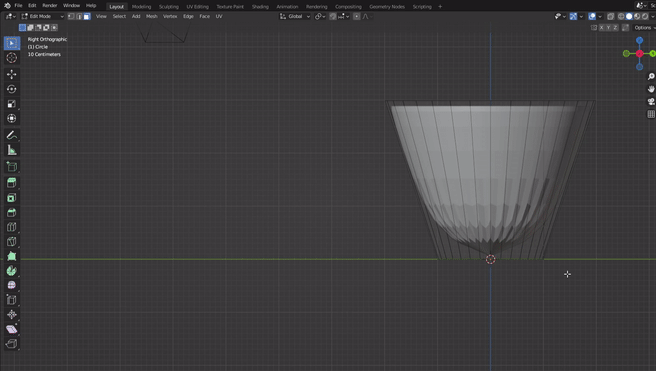Open the Mesh menu
Viewport: 656px width, 371px height.
point(151,16)
